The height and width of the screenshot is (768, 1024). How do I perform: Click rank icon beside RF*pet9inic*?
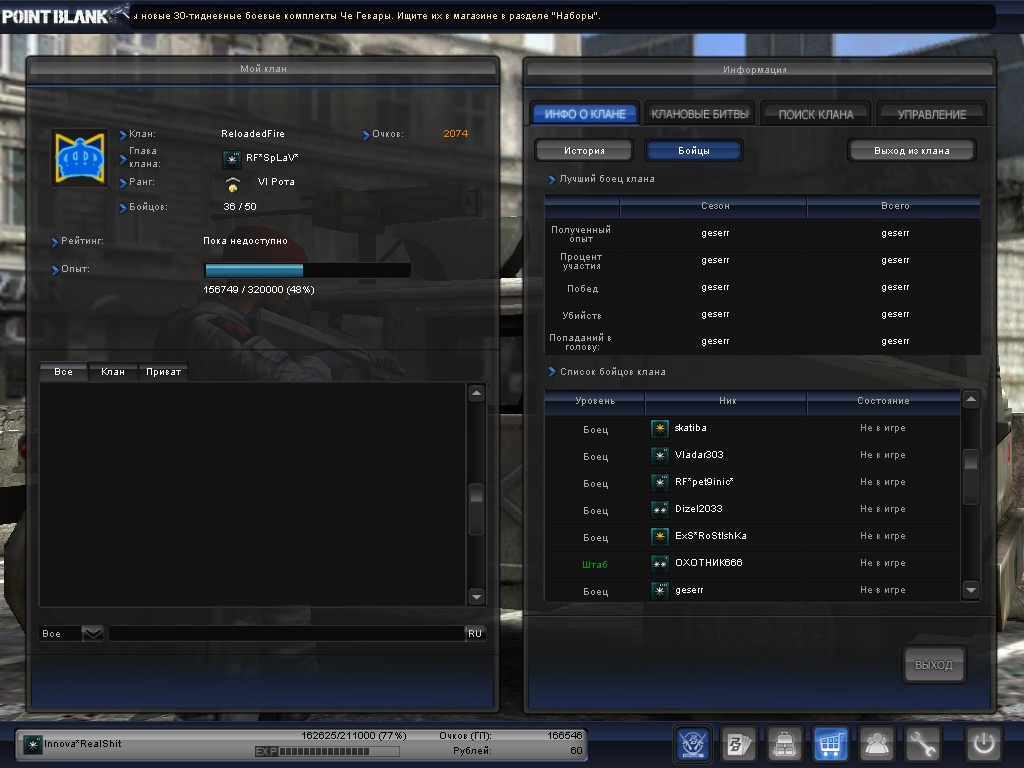pos(660,483)
